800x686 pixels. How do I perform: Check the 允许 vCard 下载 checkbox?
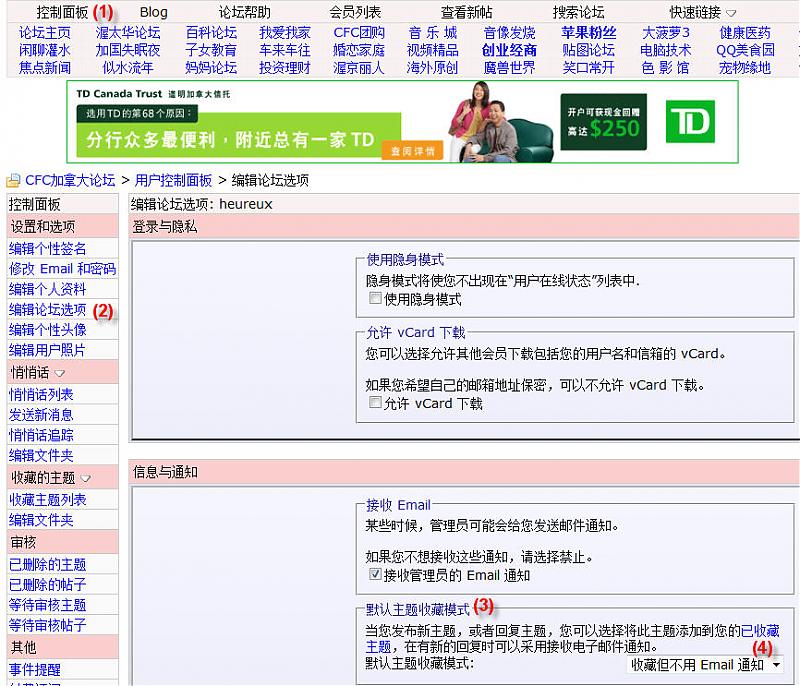(375, 403)
